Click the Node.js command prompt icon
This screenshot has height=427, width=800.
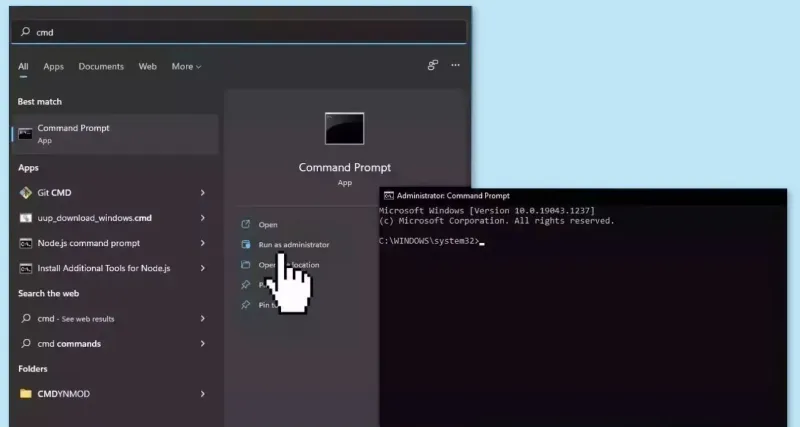(x=25, y=243)
